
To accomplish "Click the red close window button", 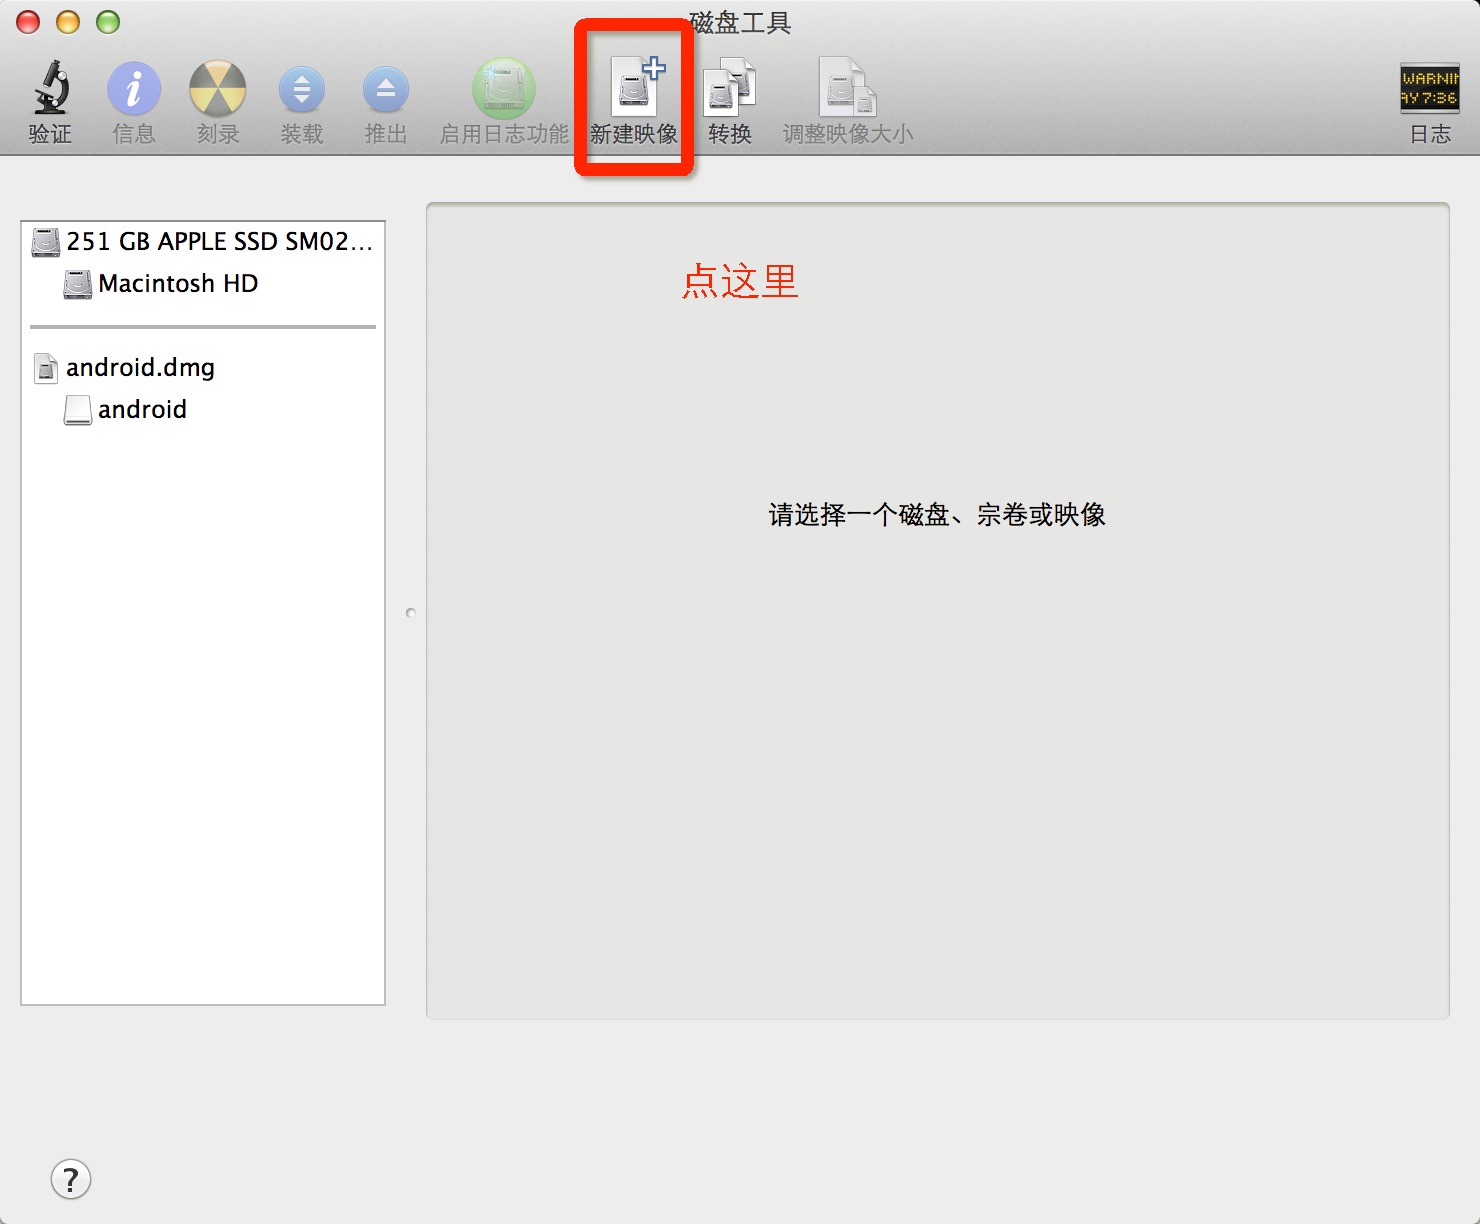I will [x=28, y=21].
